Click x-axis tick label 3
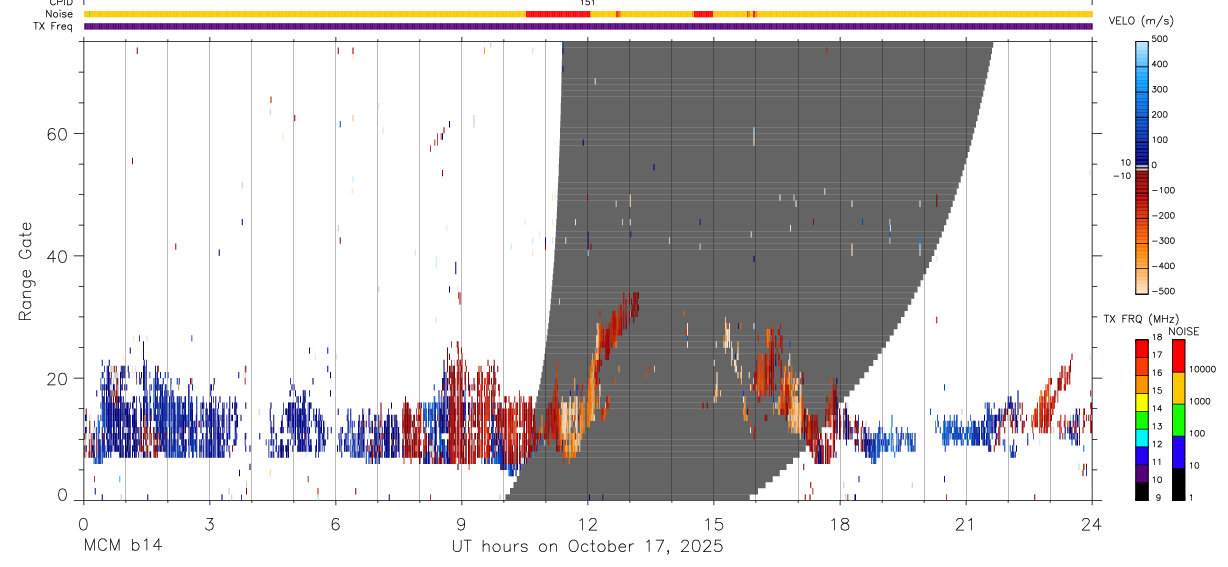 click(x=209, y=523)
